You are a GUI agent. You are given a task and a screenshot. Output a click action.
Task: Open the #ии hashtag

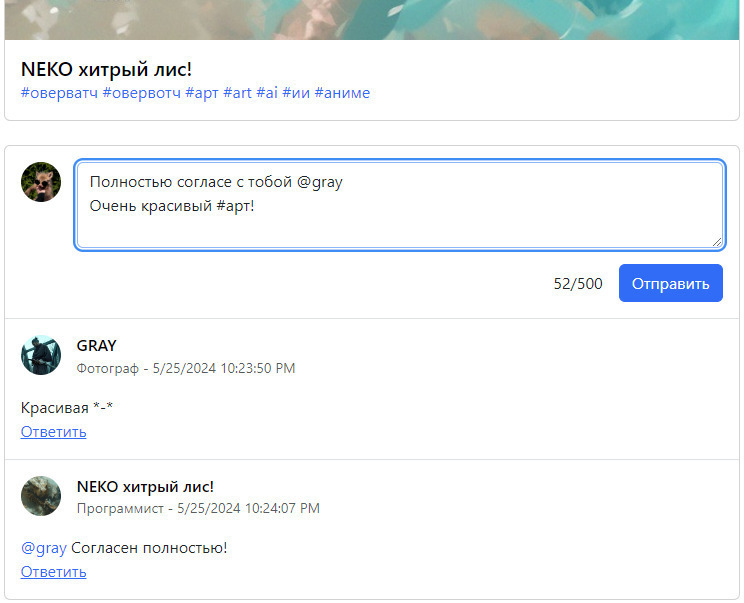point(296,93)
